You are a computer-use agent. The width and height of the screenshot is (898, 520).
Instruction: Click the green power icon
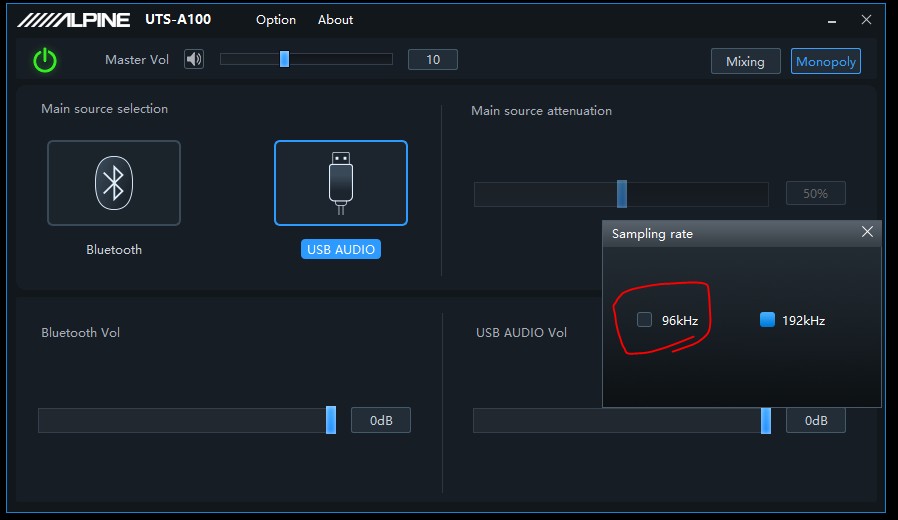[45, 61]
